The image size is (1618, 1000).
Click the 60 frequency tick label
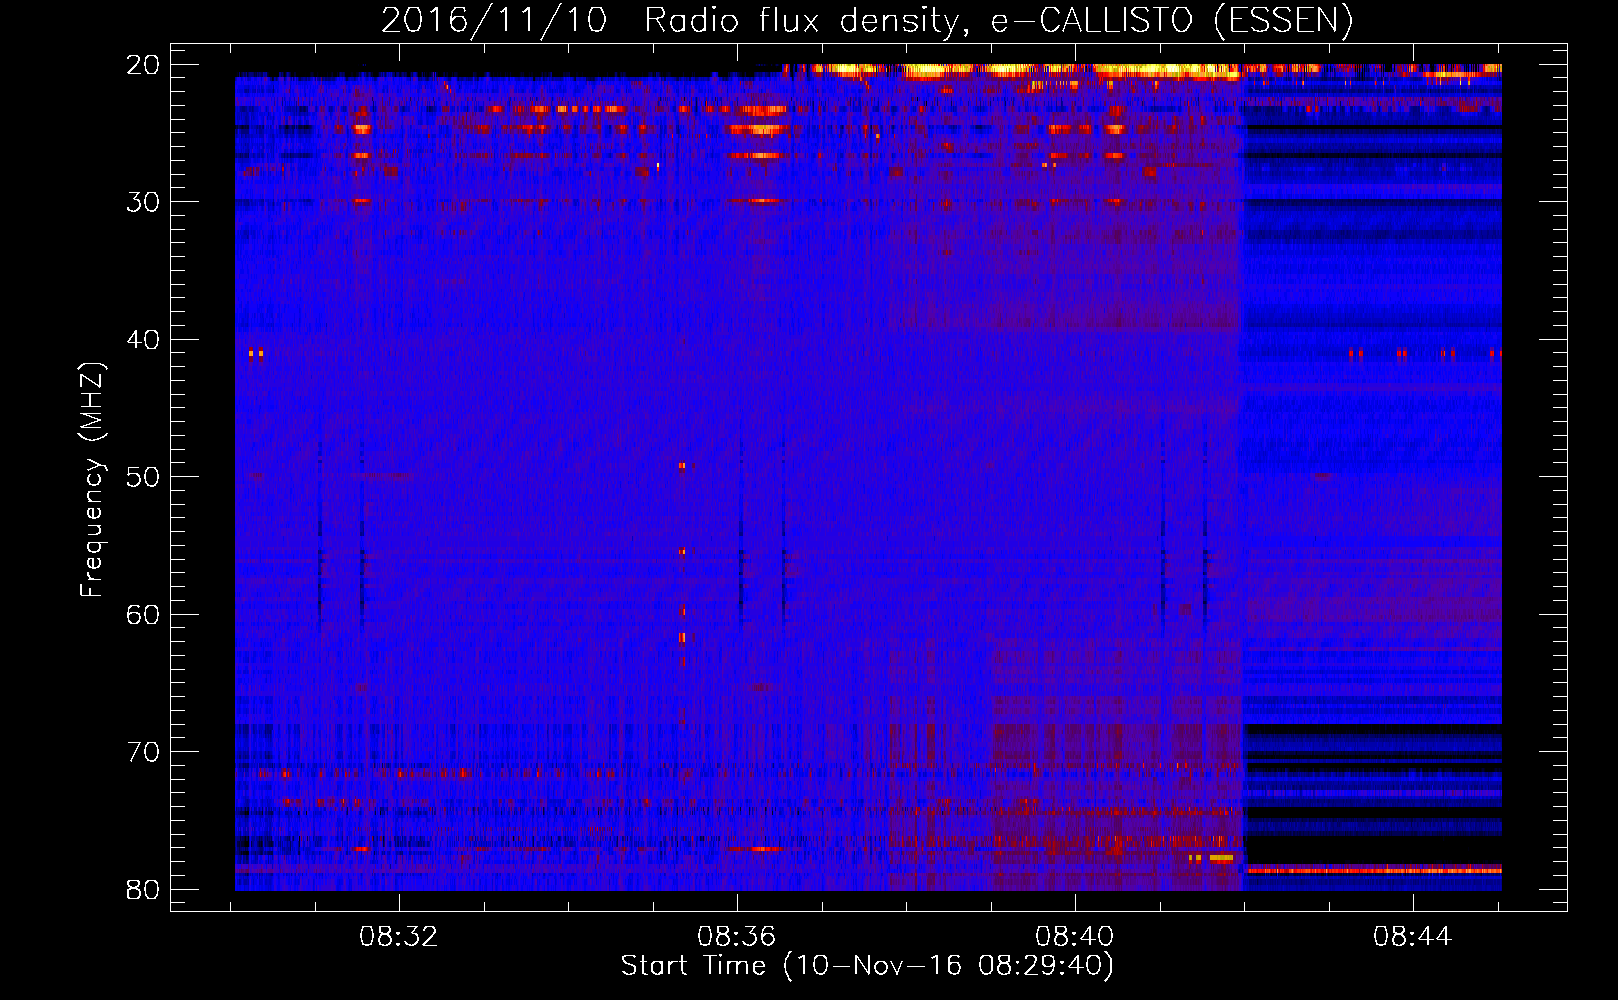[x=144, y=615]
